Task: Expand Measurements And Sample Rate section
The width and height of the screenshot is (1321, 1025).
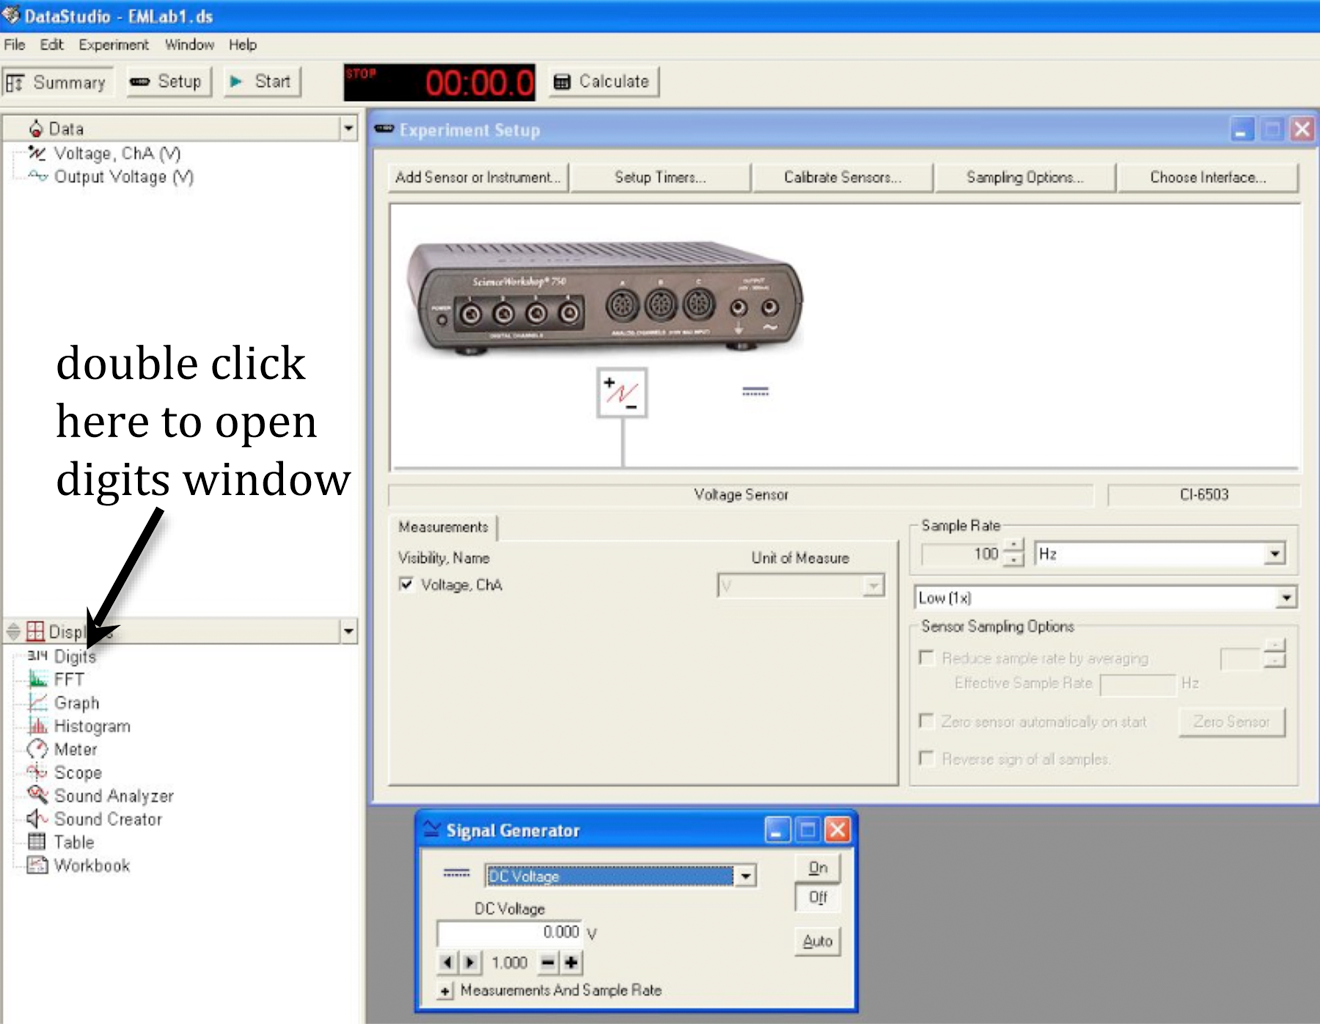Action: [445, 991]
